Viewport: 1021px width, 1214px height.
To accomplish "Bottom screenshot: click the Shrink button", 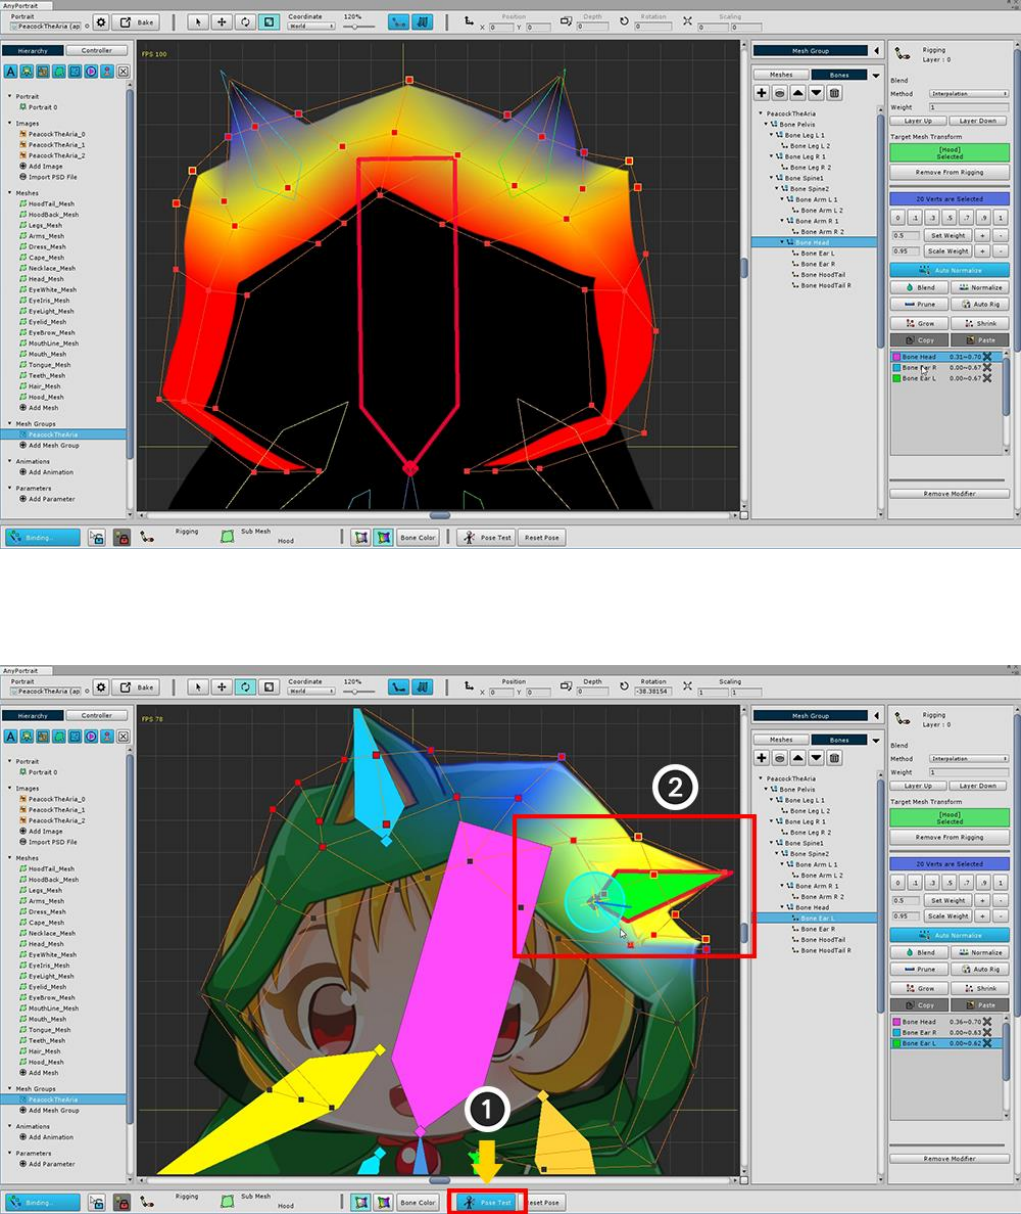I will pyautogui.click(x=980, y=988).
